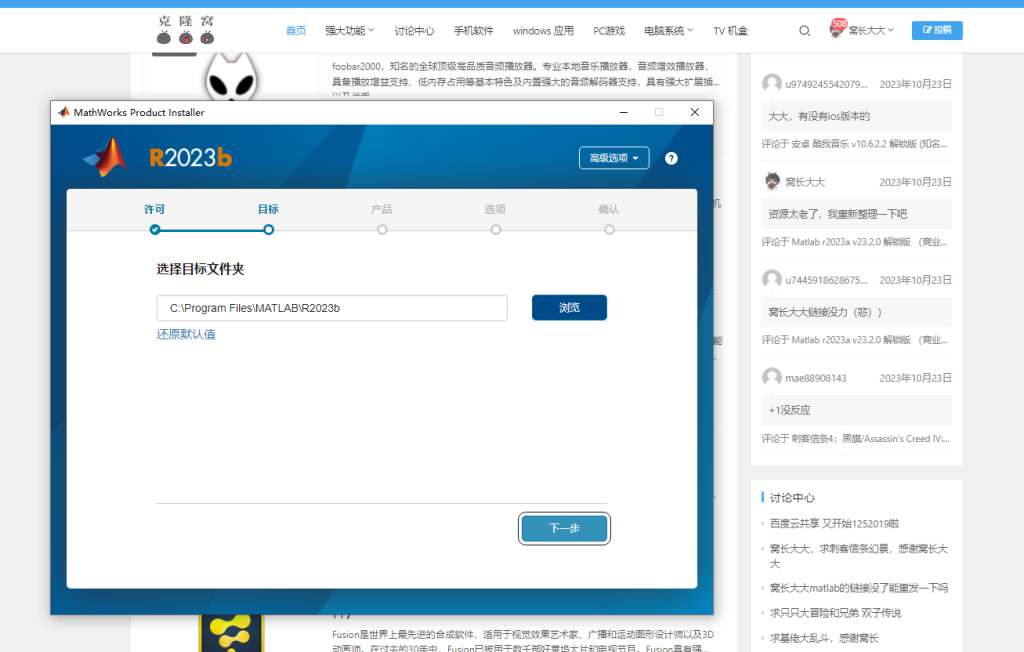Click the Fusion software thumbnail image
This screenshot has height=652, width=1024.
pos(232,633)
